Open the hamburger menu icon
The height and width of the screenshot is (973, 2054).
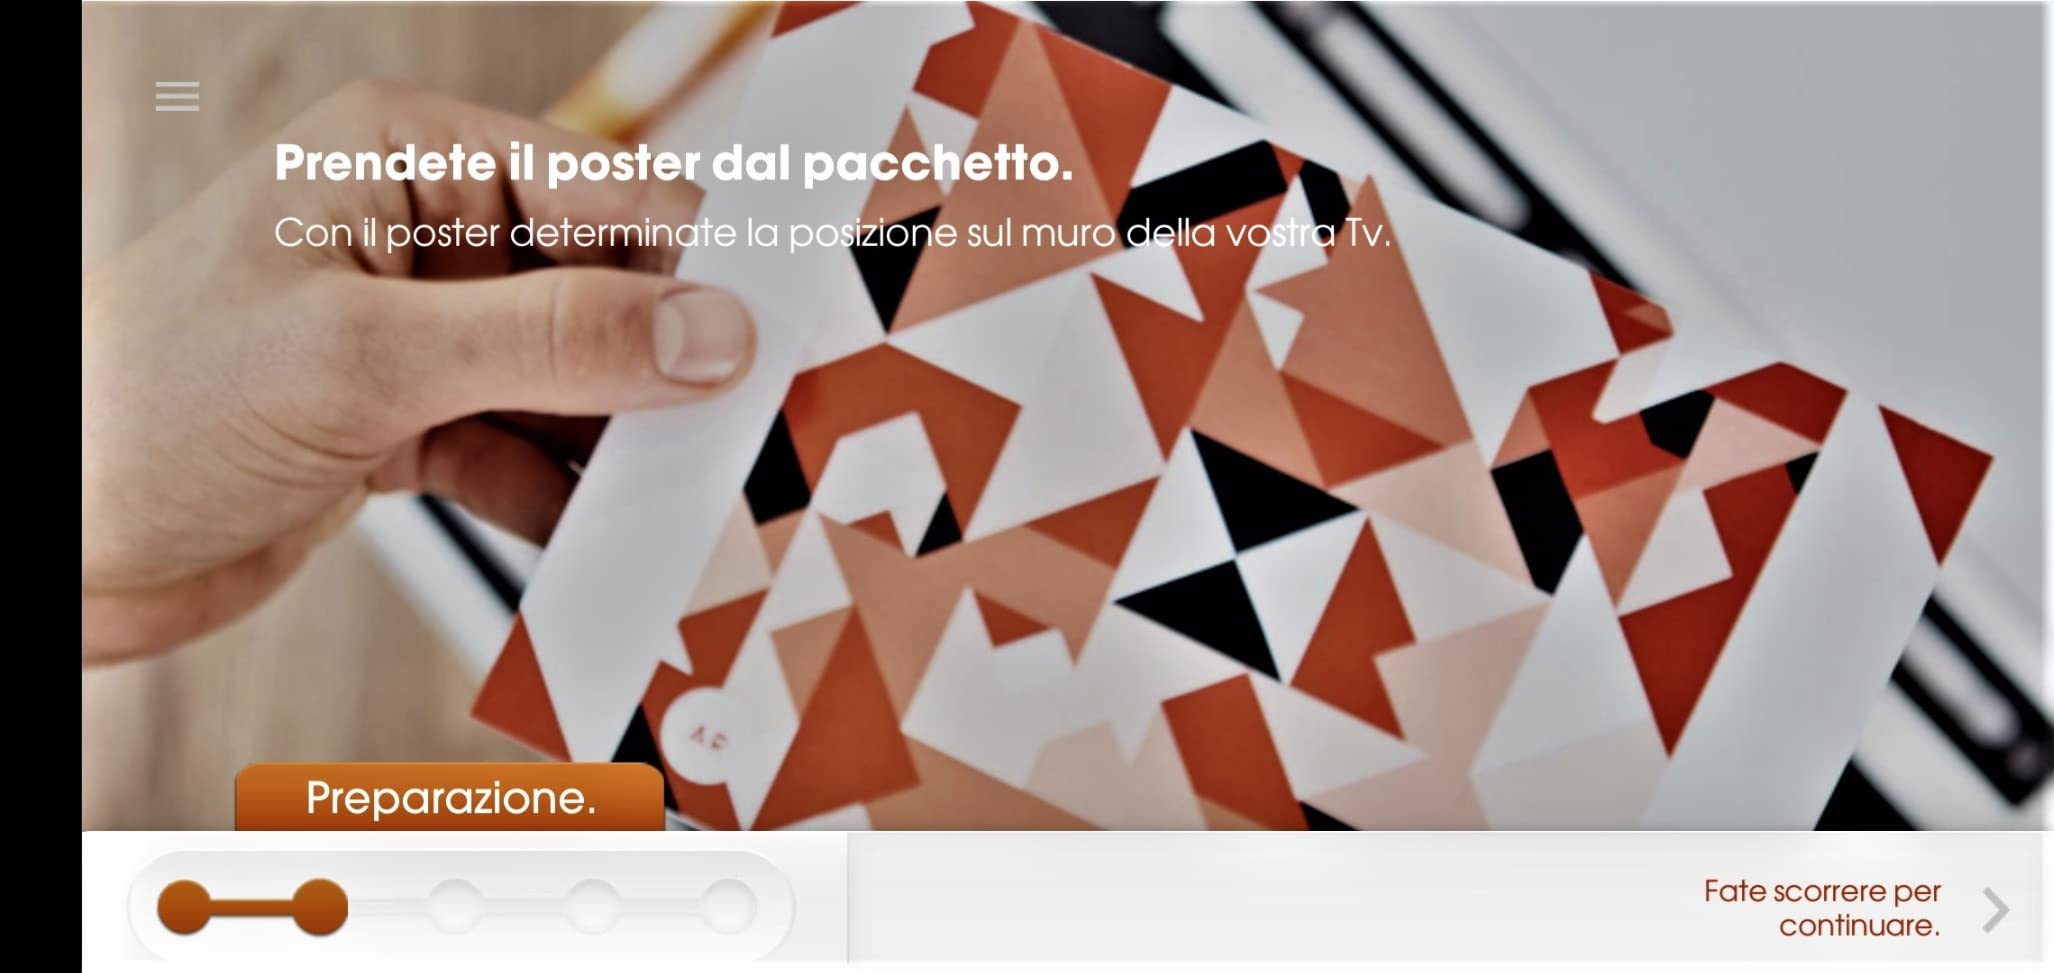tap(177, 96)
